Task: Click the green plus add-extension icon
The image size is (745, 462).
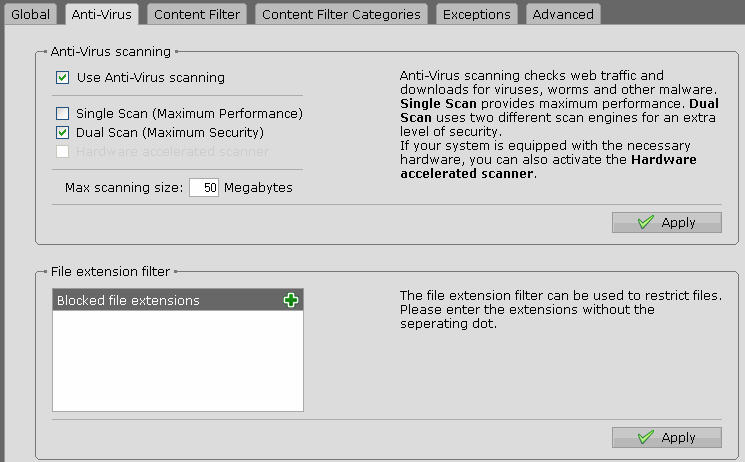Action: [291, 300]
